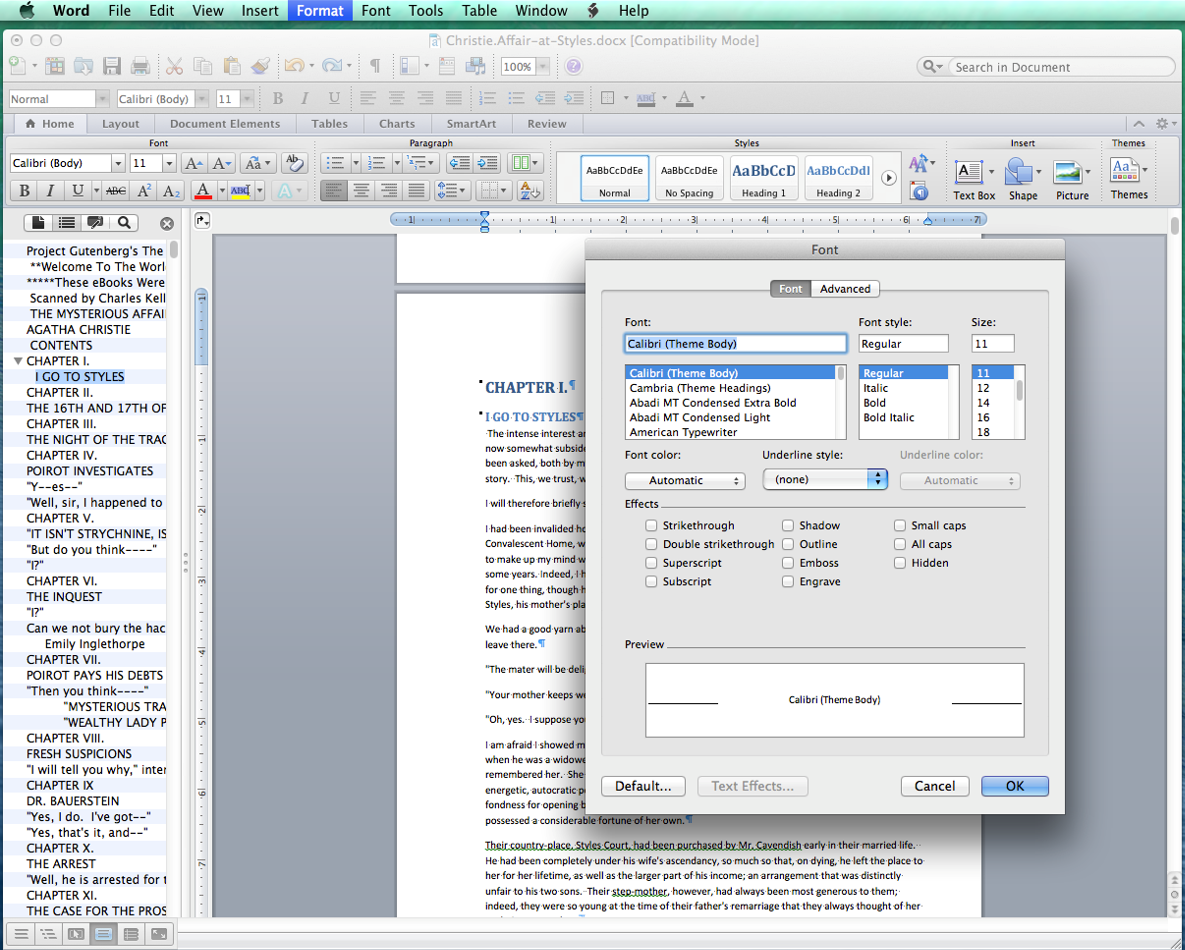Click the OK button

[x=1014, y=786]
